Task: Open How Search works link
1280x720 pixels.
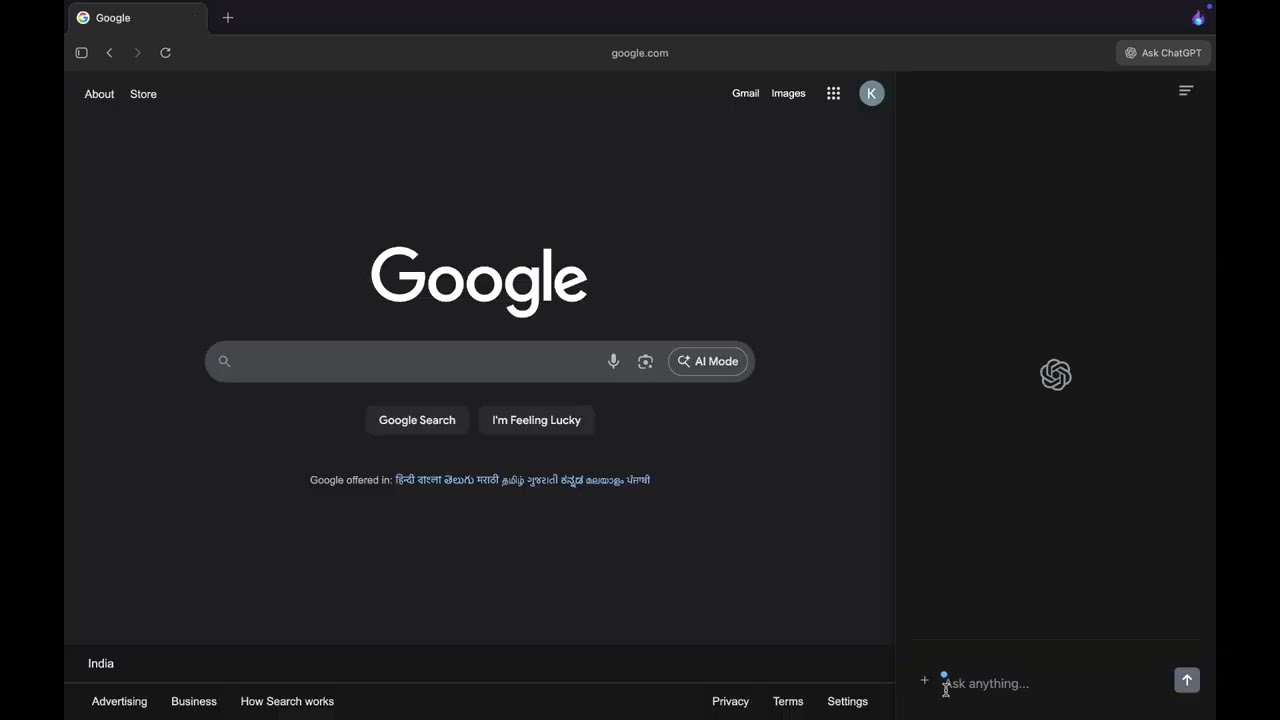Action: [x=287, y=701]
